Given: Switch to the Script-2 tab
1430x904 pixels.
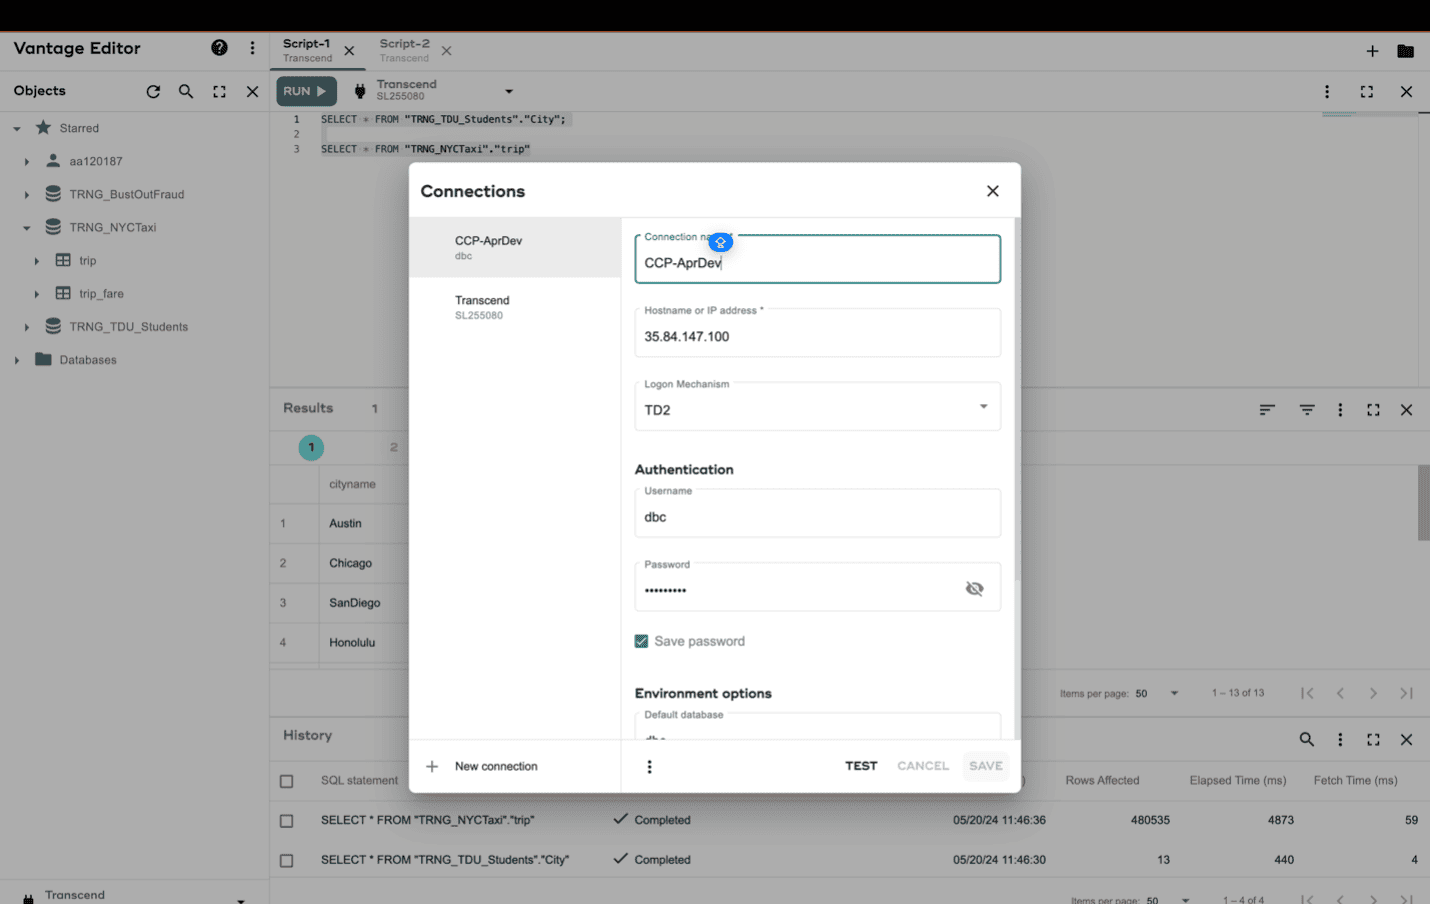Looking at the screenshot, I should (x=405, y=50).
